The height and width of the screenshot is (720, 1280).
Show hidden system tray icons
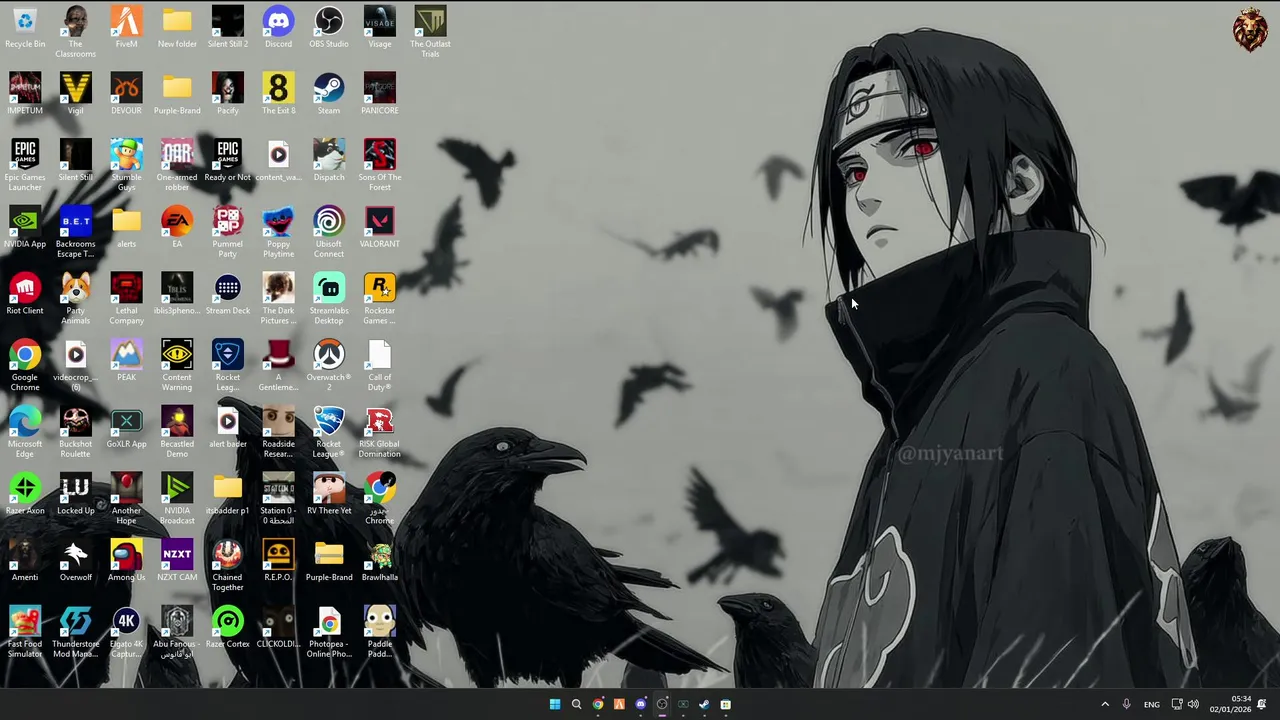tap(1105, 704)
